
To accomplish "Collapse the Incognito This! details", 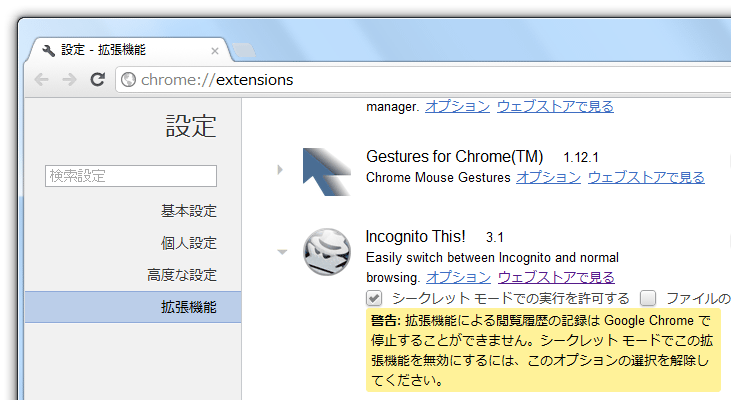I will [282, 252].
